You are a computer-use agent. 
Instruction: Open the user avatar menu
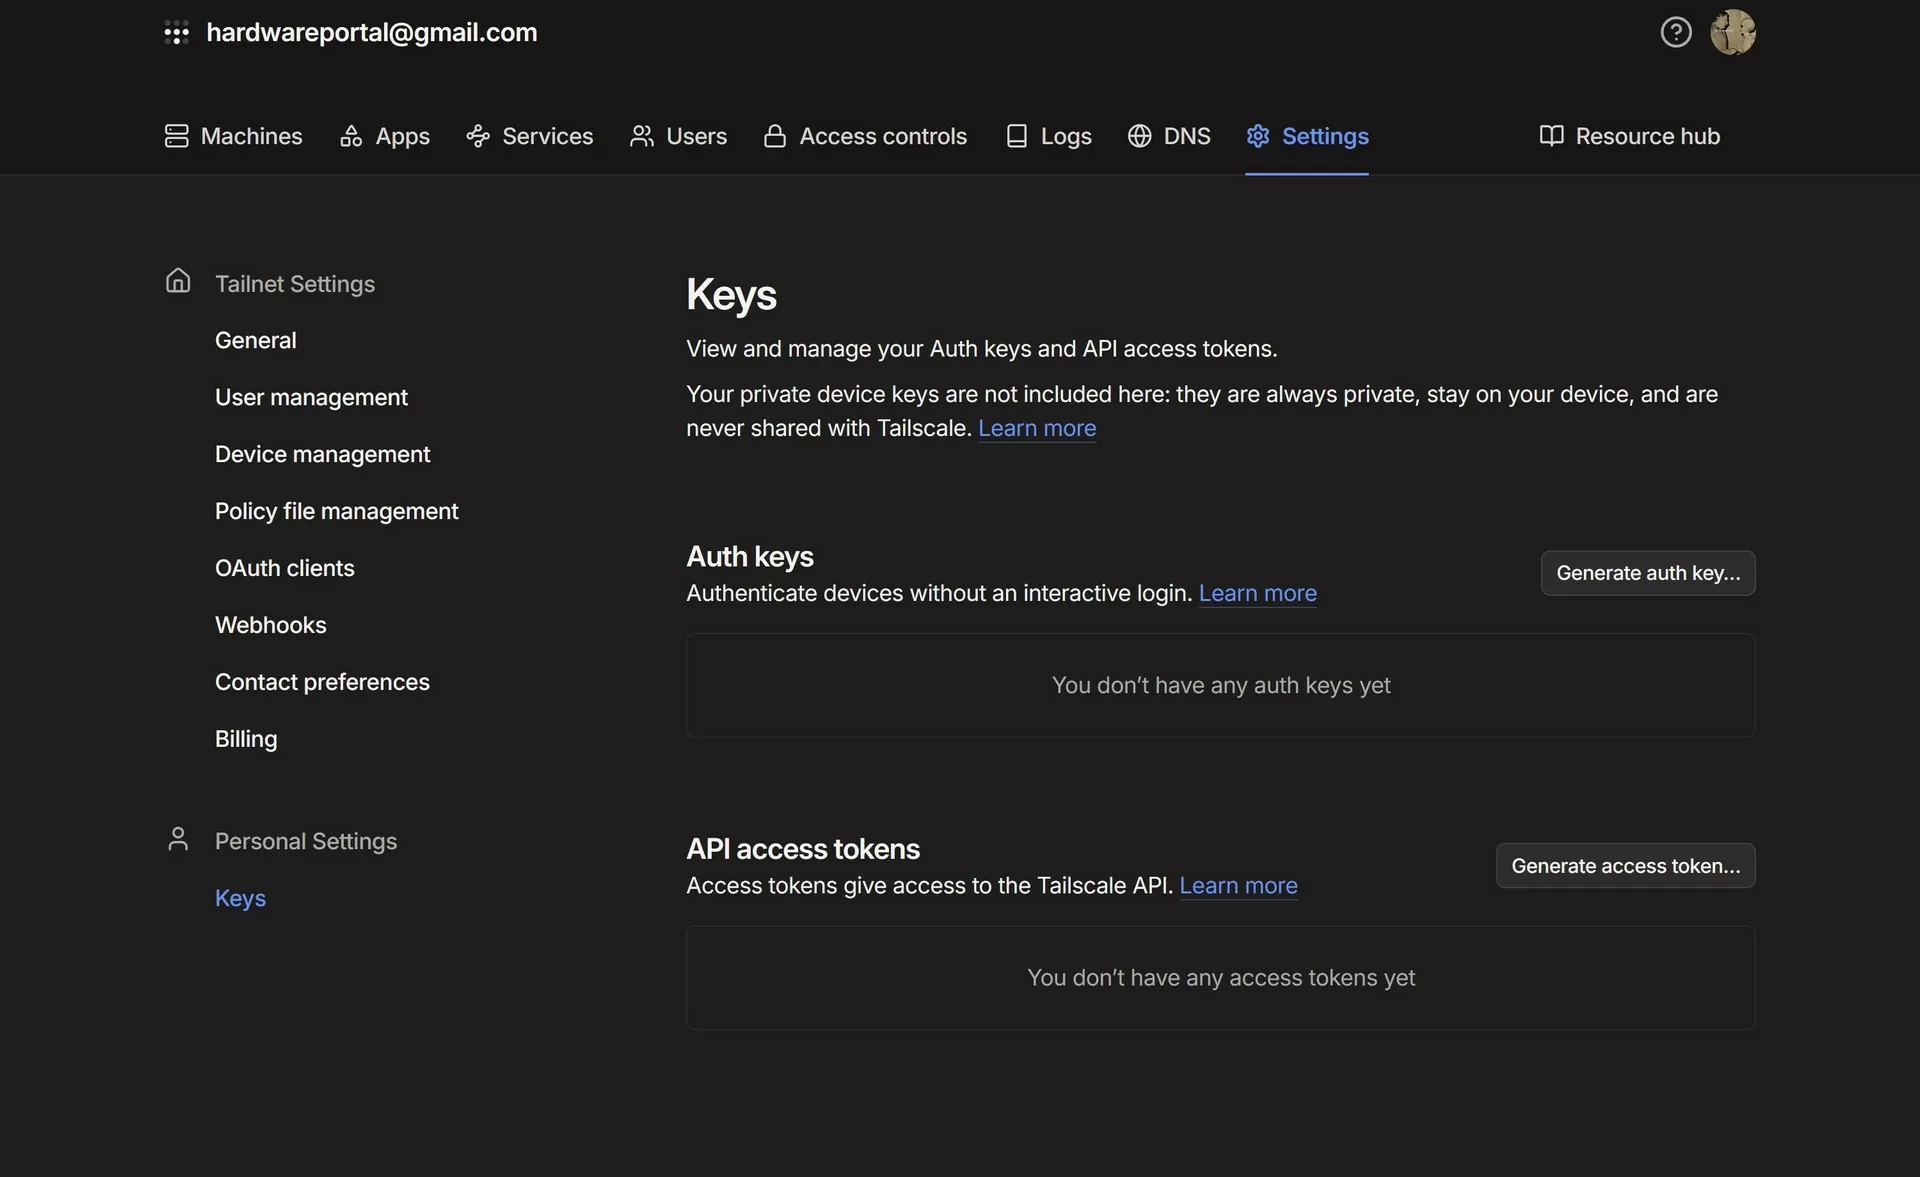(x=1732, y=33)
